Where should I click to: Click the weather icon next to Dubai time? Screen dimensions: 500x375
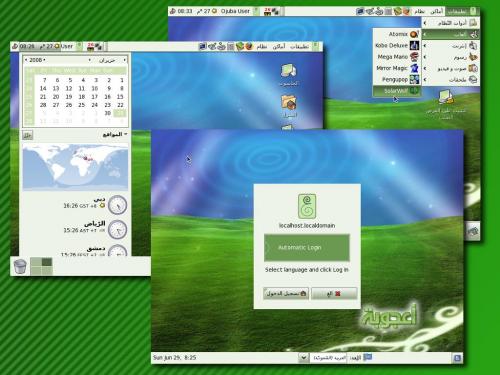(102, 206)
